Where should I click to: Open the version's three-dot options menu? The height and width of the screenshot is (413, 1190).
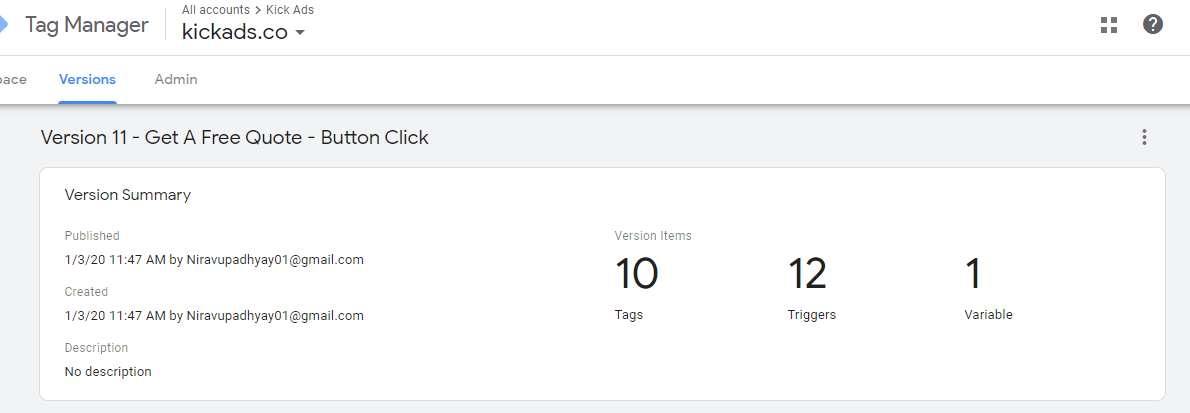coord(1144,137)
